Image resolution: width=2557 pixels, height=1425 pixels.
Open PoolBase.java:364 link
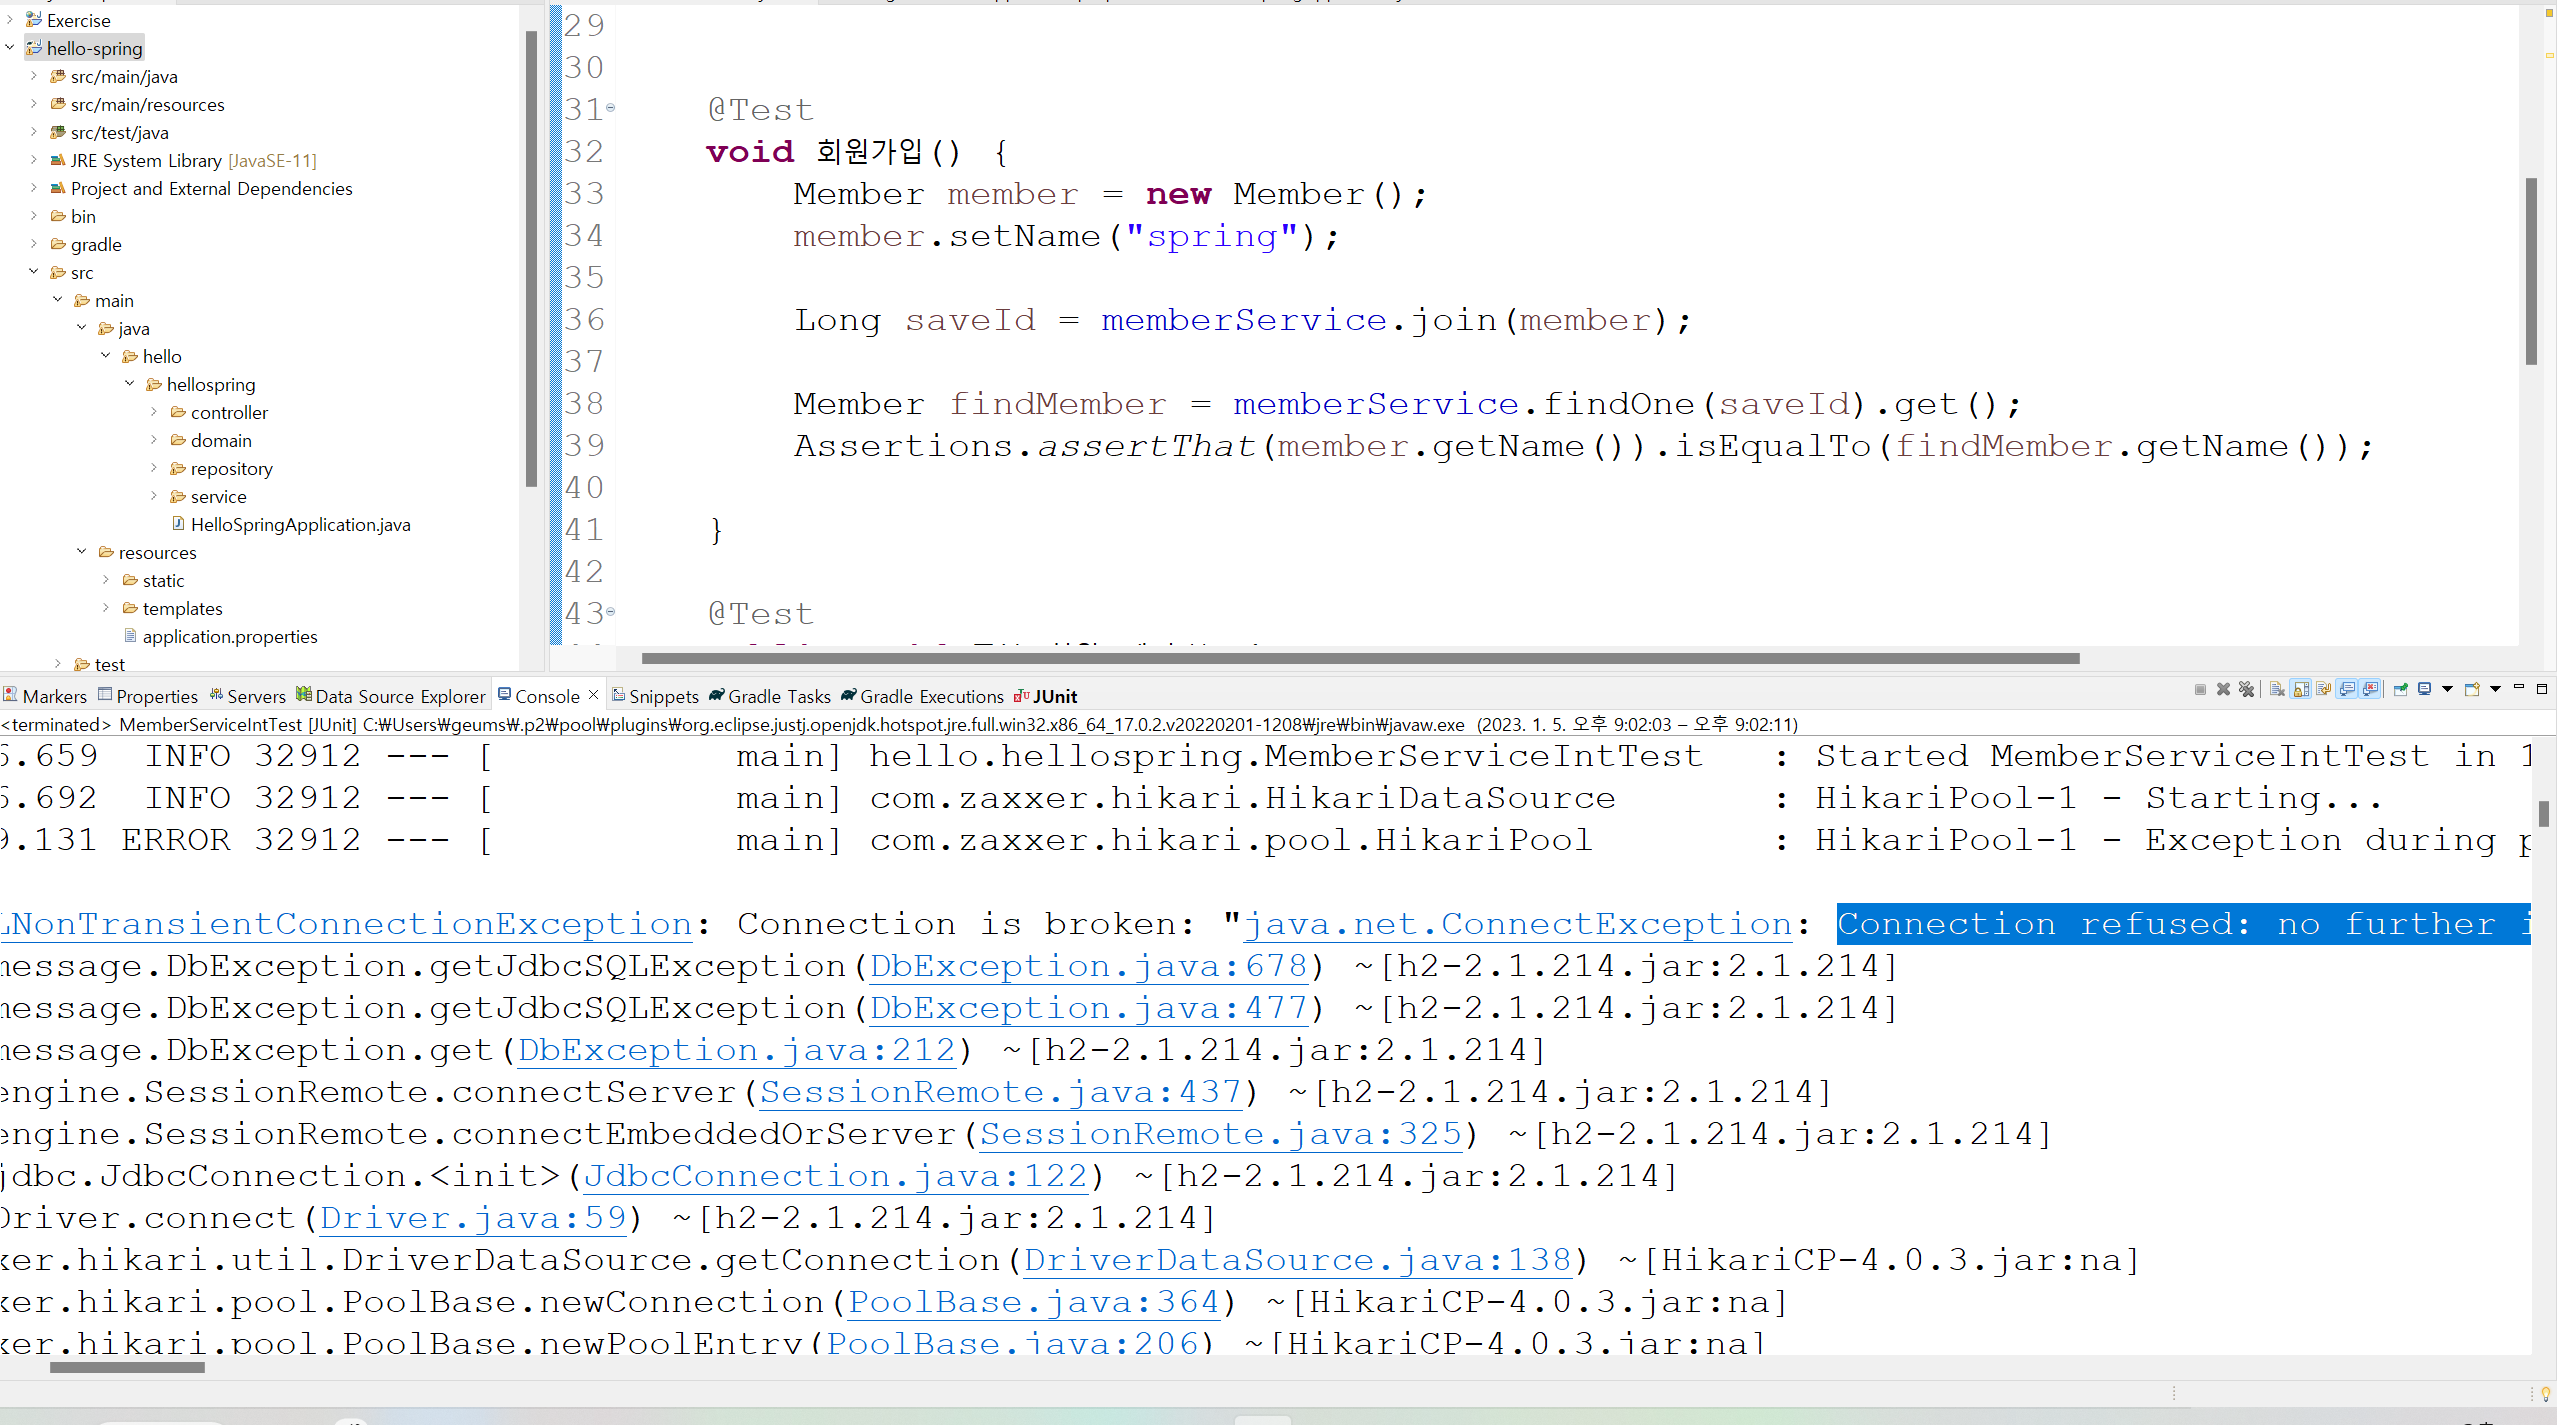coord(1034,1302)
